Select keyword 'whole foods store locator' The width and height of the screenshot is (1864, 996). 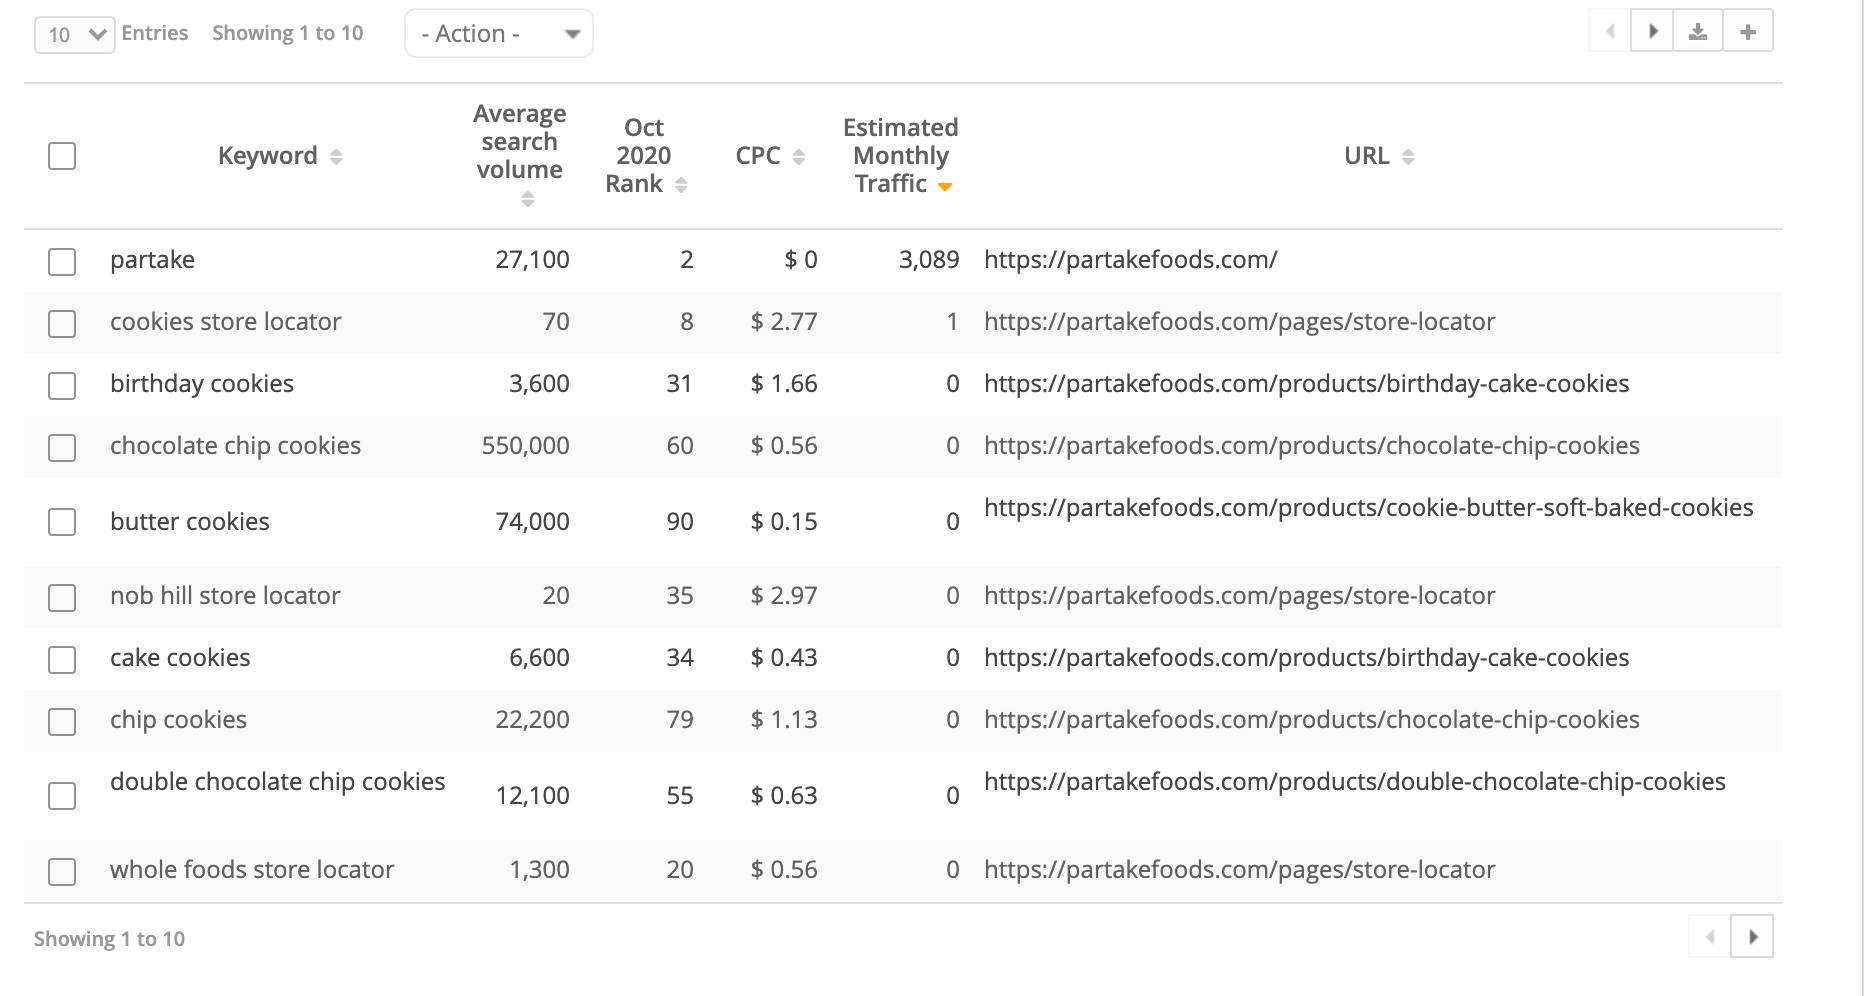[x=252, y=870]
